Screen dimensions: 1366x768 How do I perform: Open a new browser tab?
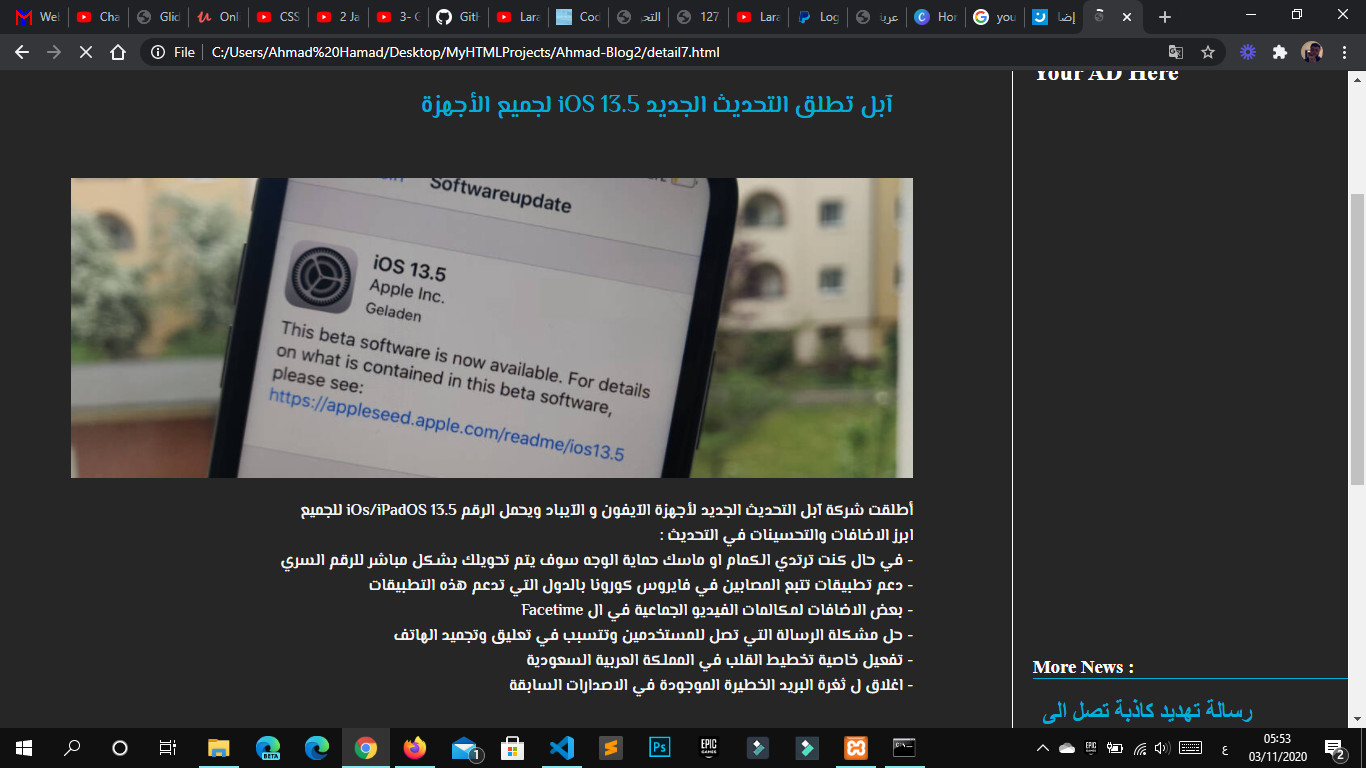1164,17
